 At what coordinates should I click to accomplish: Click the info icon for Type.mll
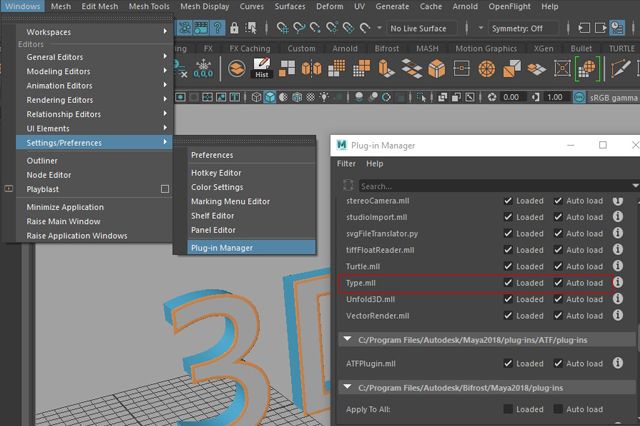(618, 282)
